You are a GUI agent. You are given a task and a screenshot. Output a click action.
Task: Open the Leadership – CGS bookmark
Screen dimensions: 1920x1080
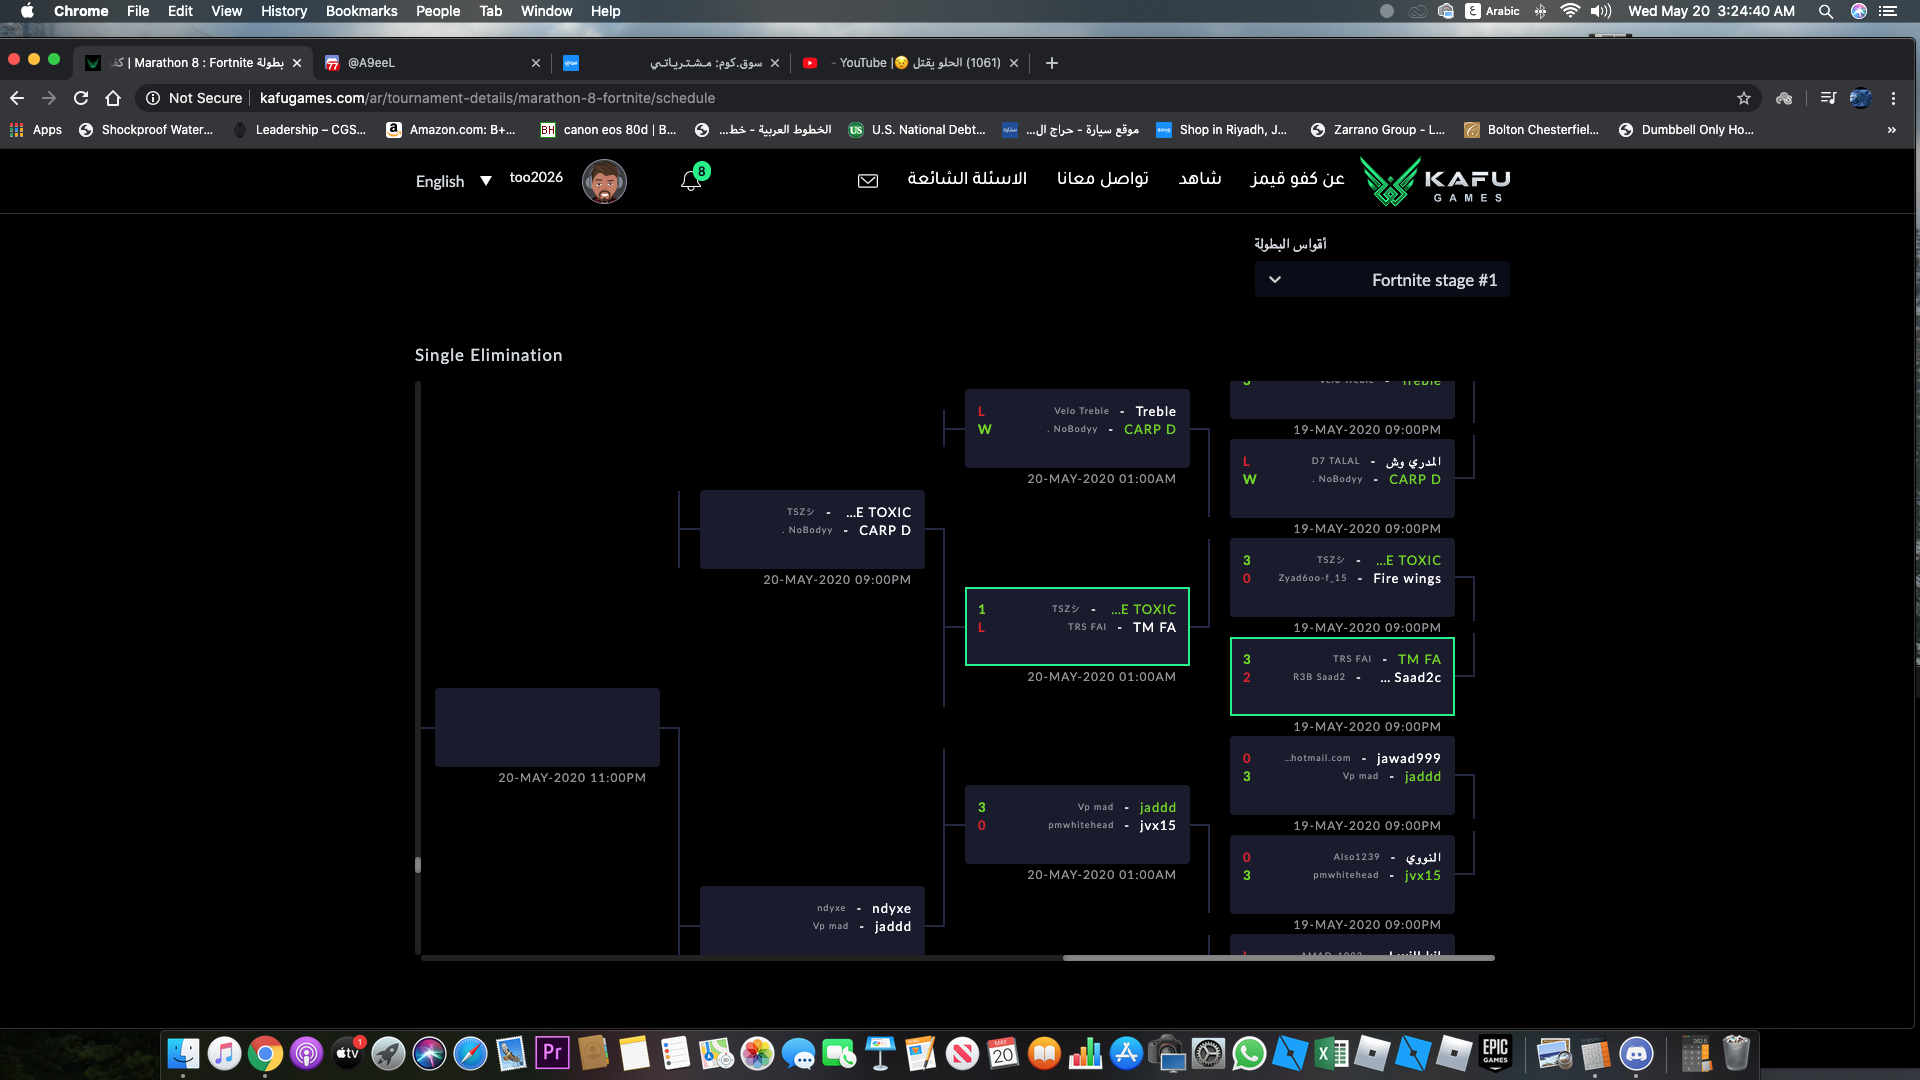pos(299,130)
